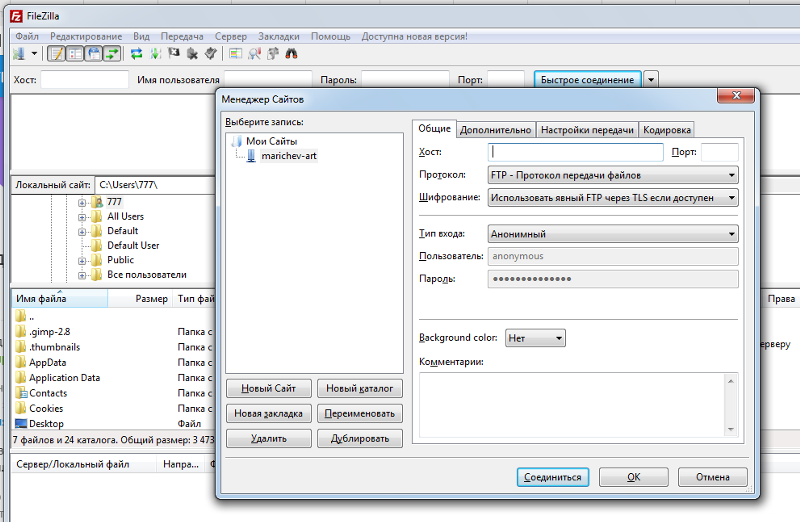The width and height of the screenshot is (800, 522).
Task: Click the refresh file lists icon
Action: click(x=137, y=54)
